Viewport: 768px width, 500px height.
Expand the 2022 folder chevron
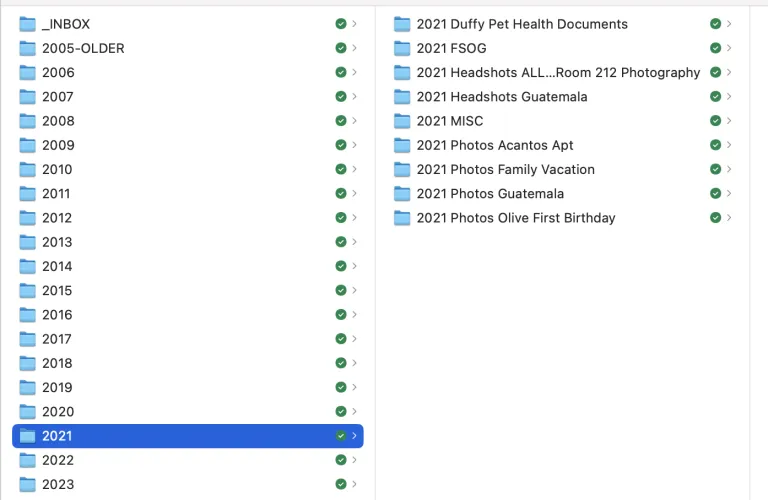point(354,460)
